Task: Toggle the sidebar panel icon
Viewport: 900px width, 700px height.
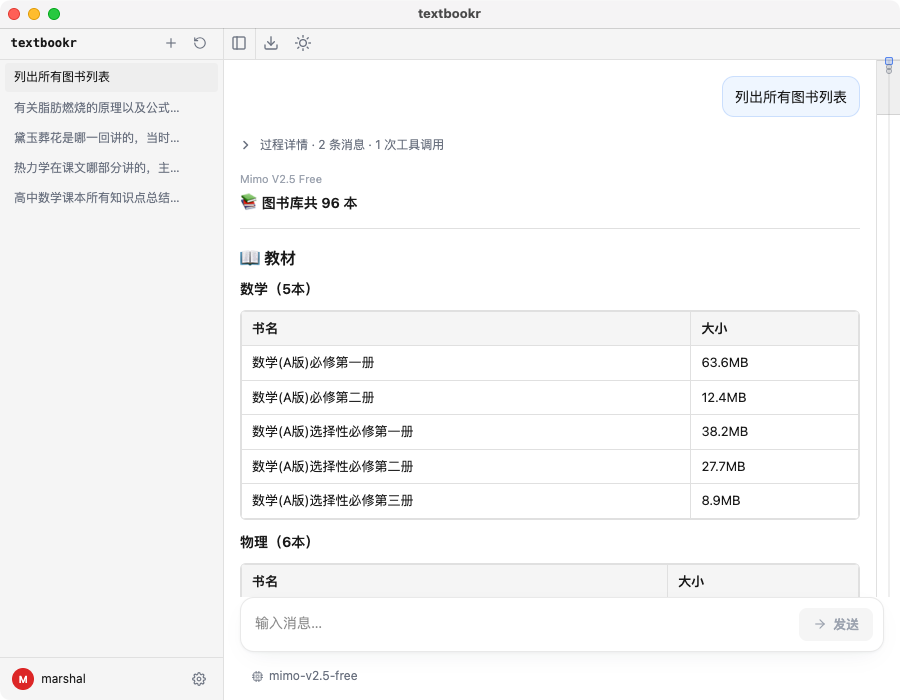Action: point(239,43)
